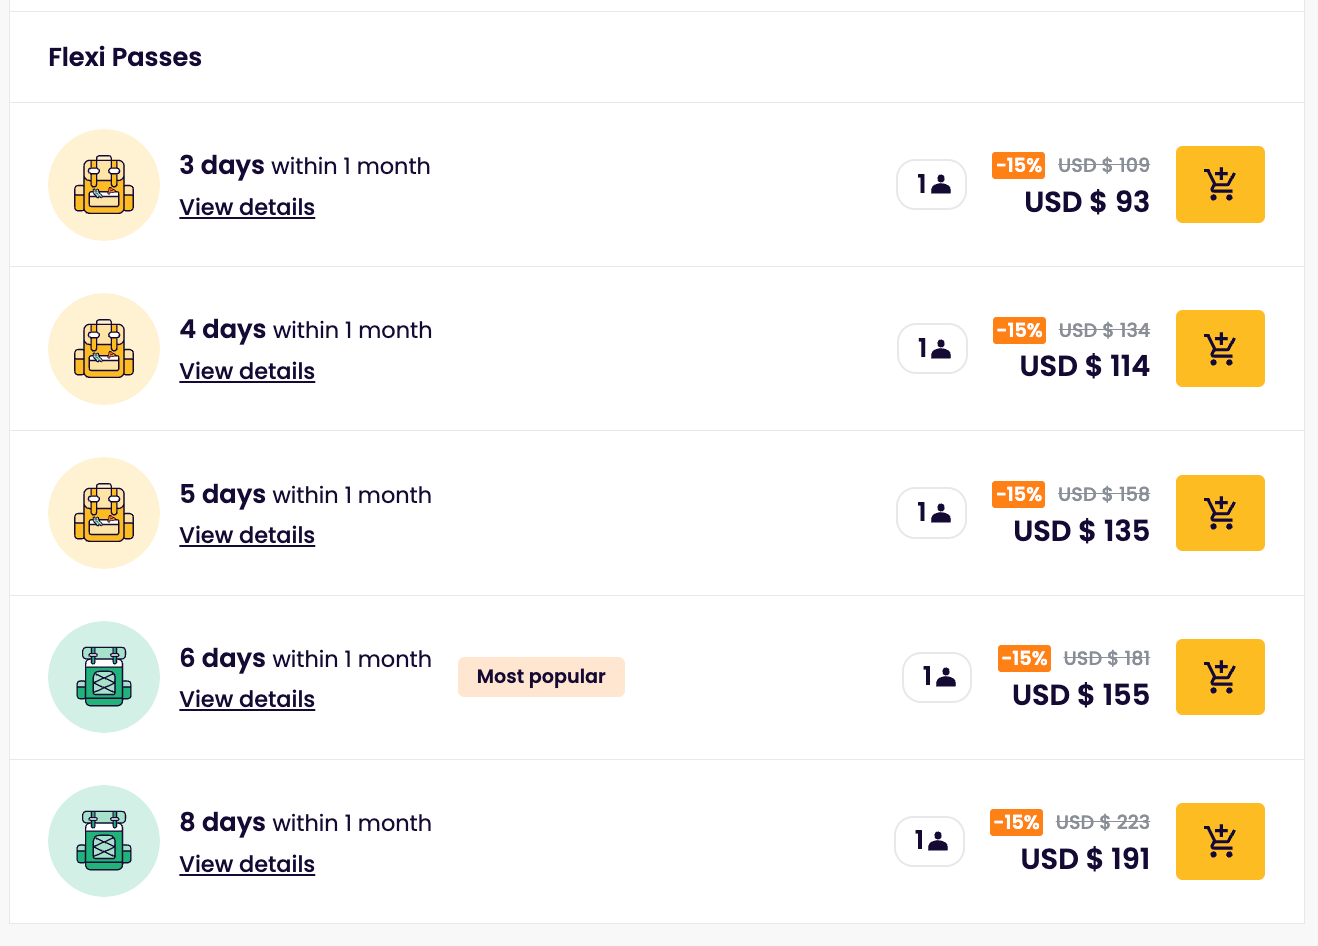View details of 5 days pass
Image resolution: width=1318 pixels, height=946 pixels.
tap(247, 535)
